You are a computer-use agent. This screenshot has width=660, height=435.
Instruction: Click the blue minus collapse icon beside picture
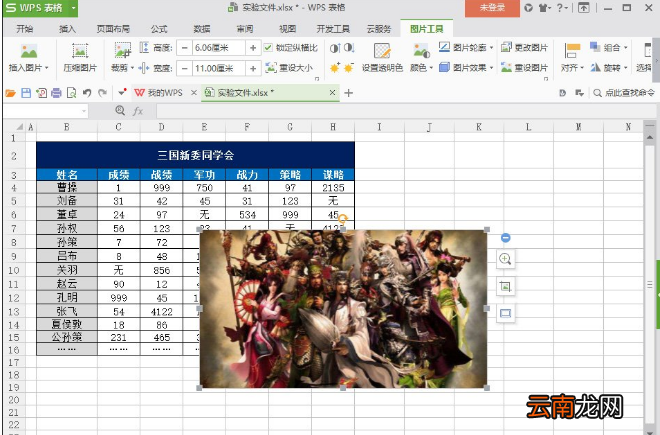click(x=506, y=238)
